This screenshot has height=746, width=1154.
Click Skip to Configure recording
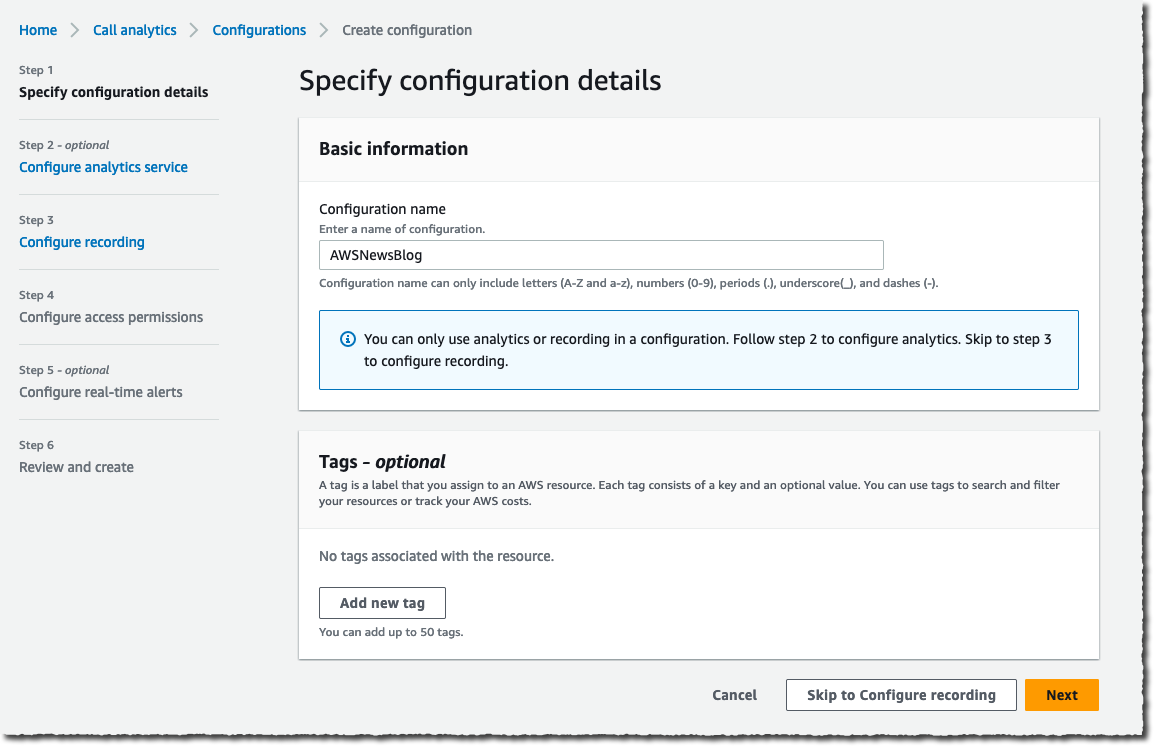(900, 695)
